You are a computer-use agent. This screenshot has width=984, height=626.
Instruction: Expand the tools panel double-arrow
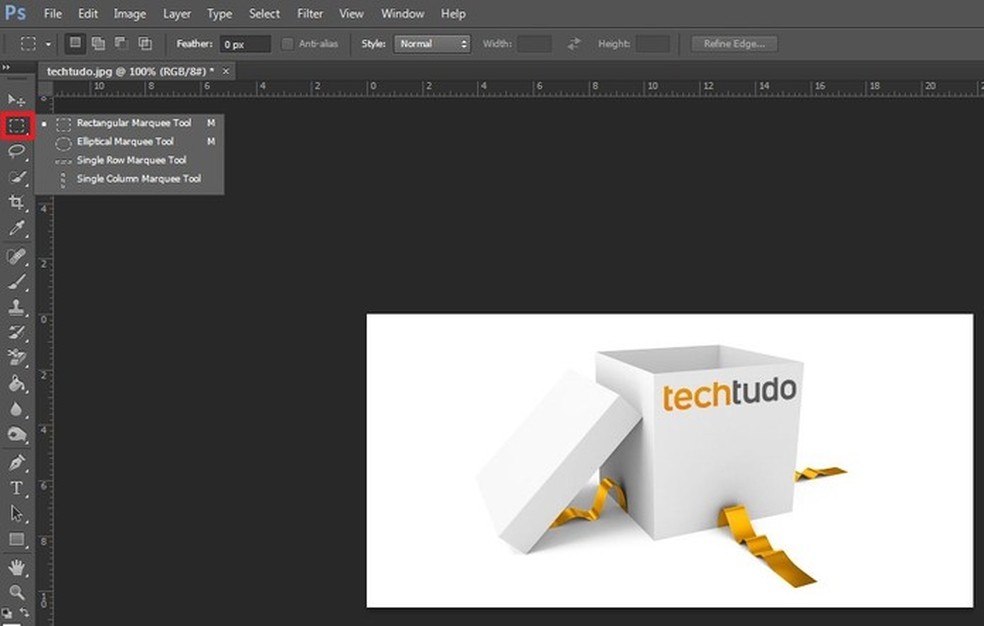tap(9, 68)
